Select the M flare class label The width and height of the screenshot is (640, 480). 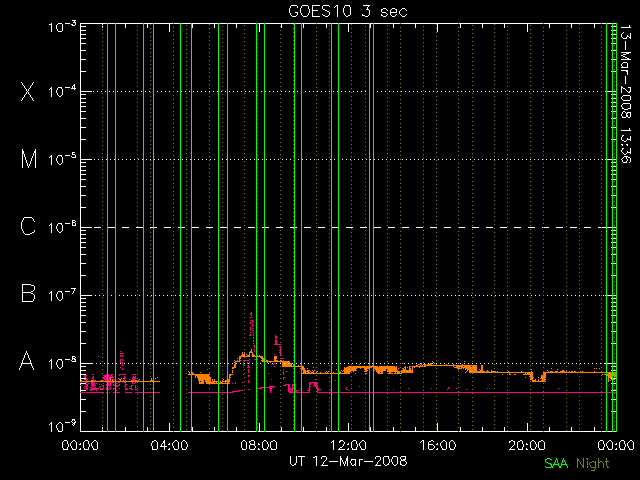click(x=28, y=159)
